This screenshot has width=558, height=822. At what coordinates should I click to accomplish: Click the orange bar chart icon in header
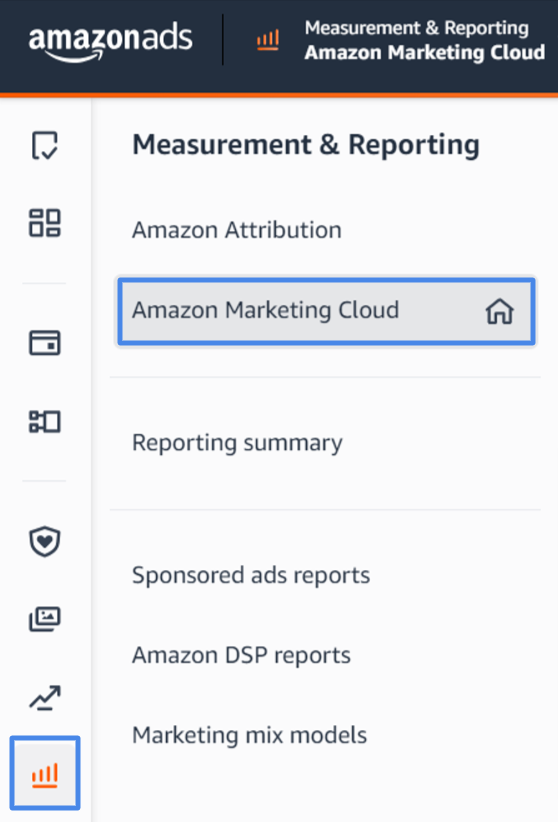[268, 40]
